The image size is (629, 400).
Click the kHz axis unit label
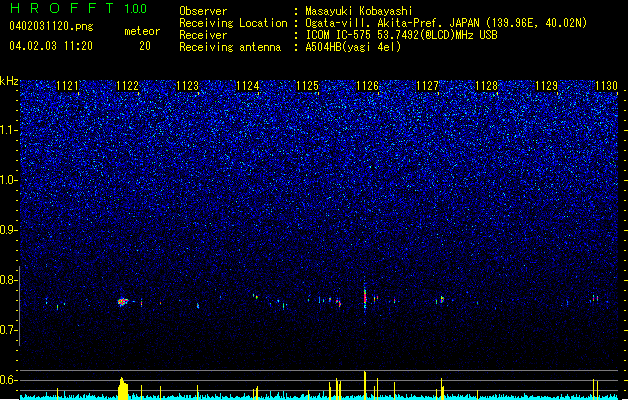tap(9, 81)
